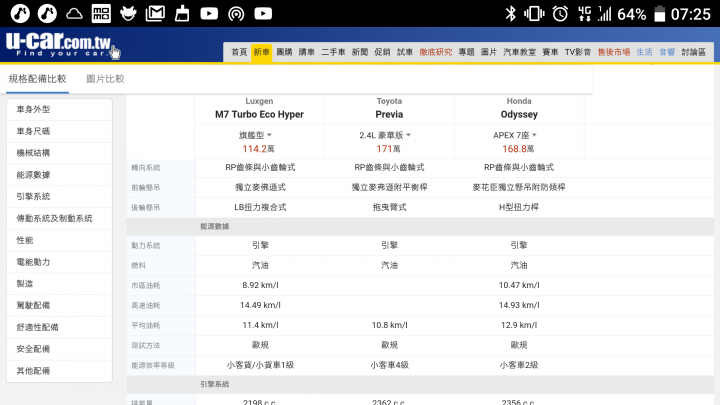Tap the cat face notification icon
Screen dimensions: 720x405
[128, 14]
